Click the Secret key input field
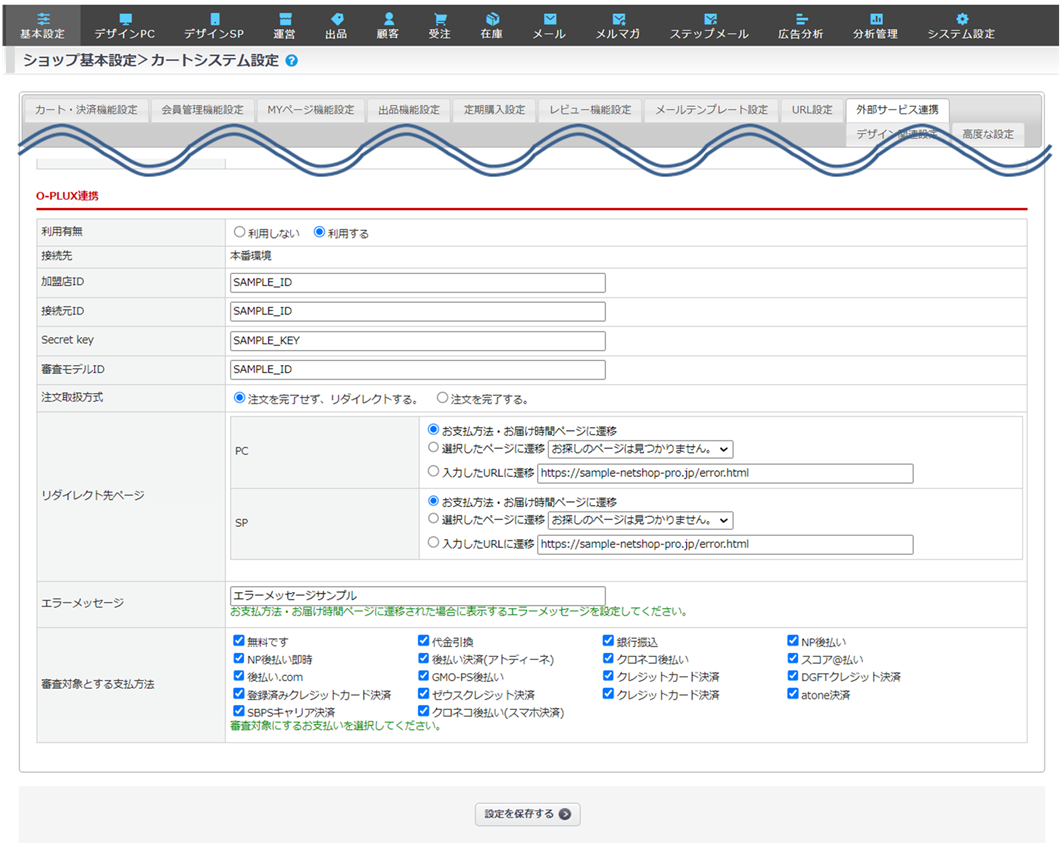 coord(417,341)
